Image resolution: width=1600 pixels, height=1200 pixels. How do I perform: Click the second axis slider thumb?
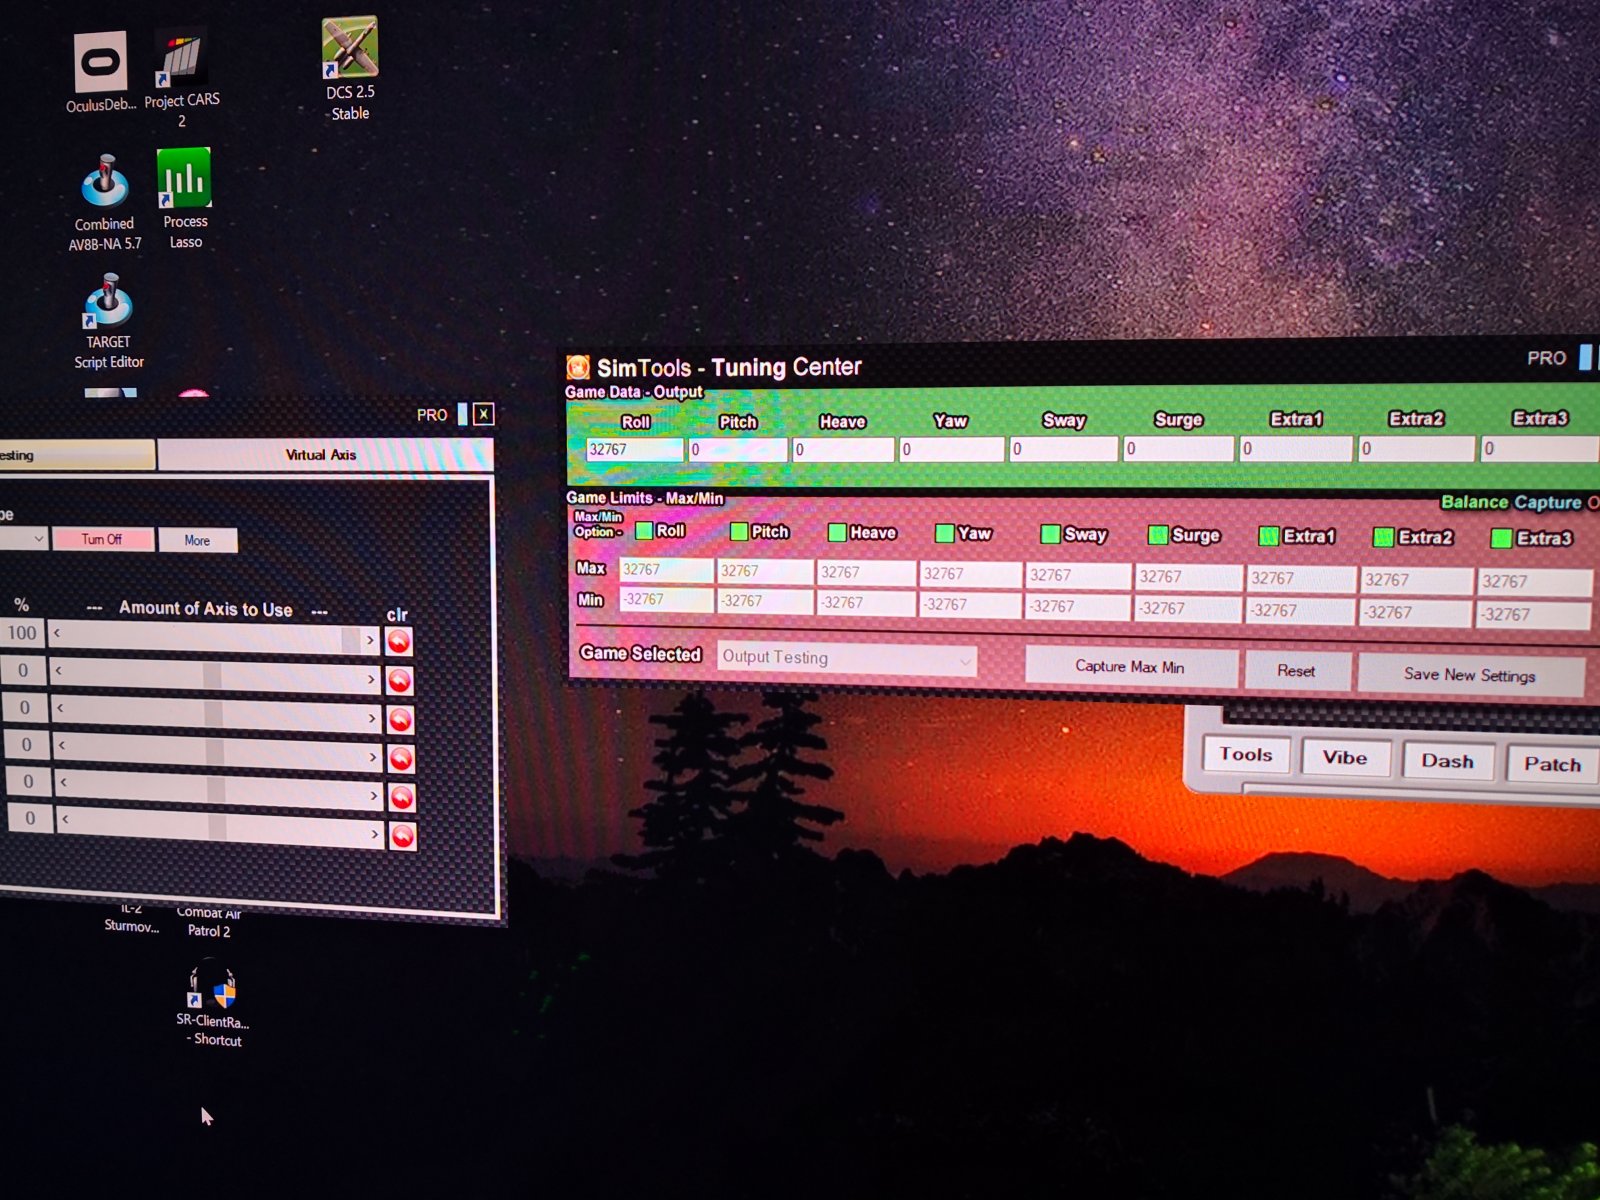point(212,676)
